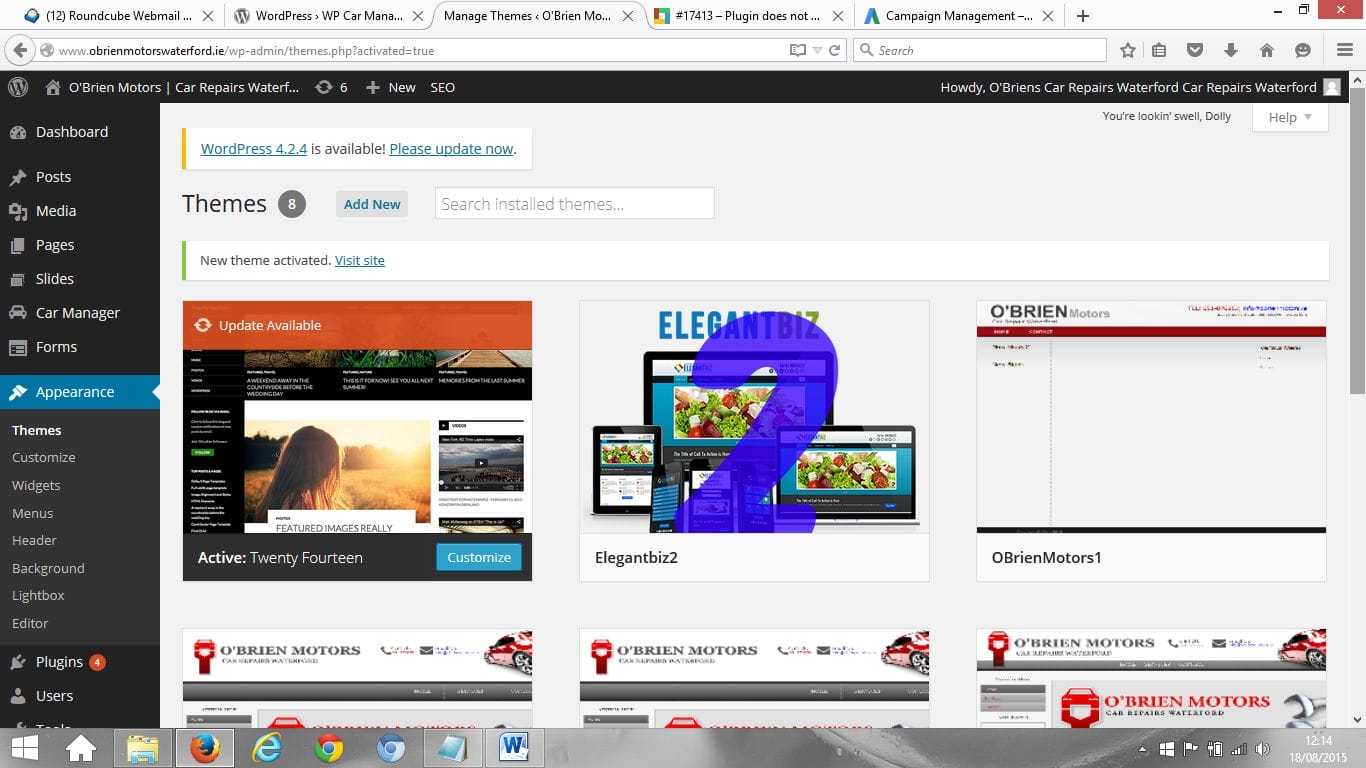Expand the Help dropdown panel
This screenshot has height=768, width=1366.
1290,117
